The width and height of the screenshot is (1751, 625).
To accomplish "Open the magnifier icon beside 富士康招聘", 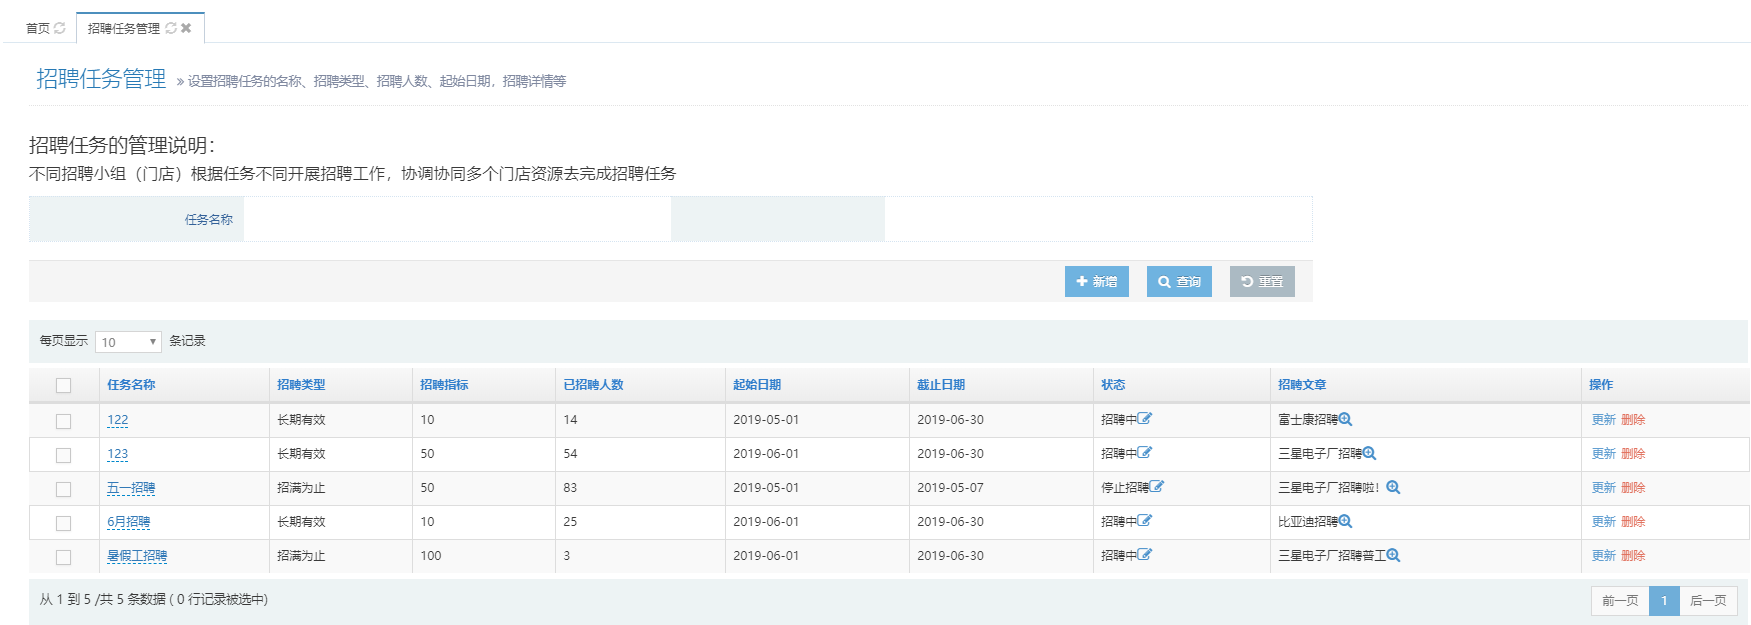I will 1346,420.
